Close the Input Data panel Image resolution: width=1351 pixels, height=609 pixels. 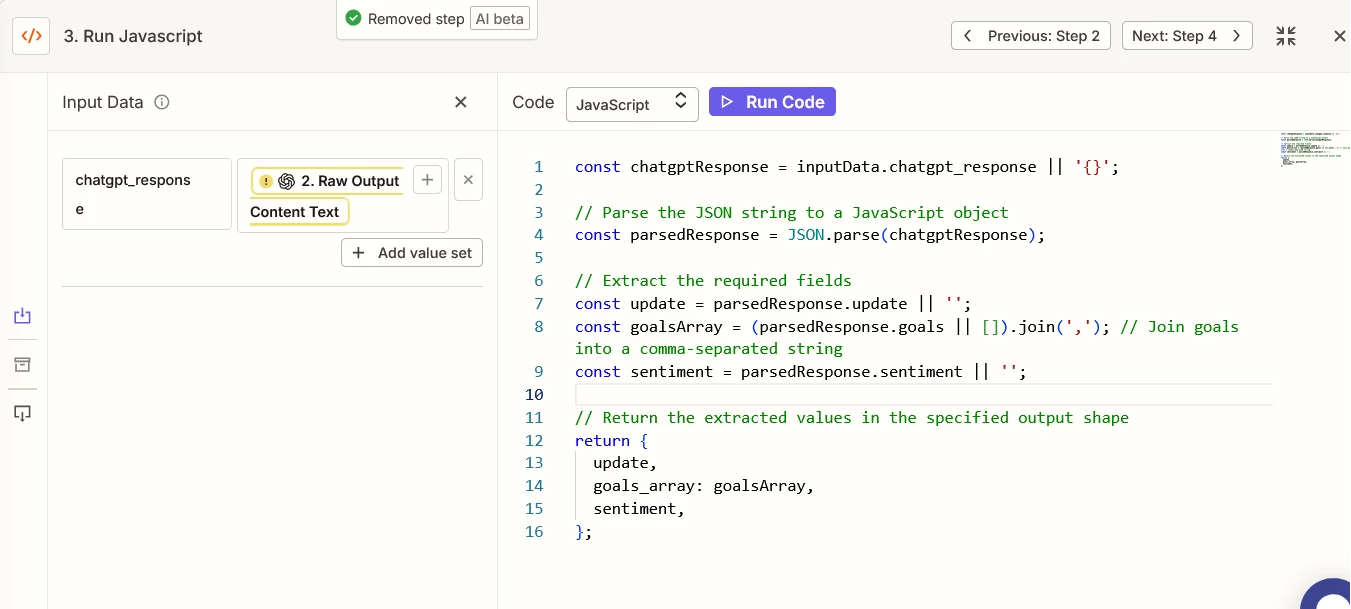click(461, 102)
